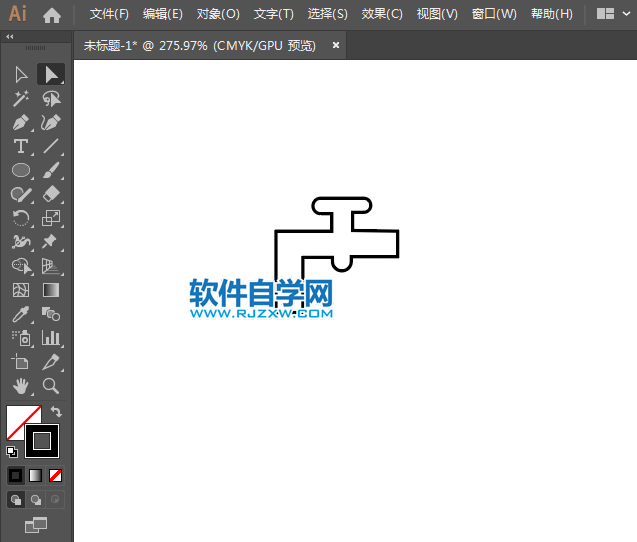
Task: Open the 视图(V) menu
Action: [437, 14]
